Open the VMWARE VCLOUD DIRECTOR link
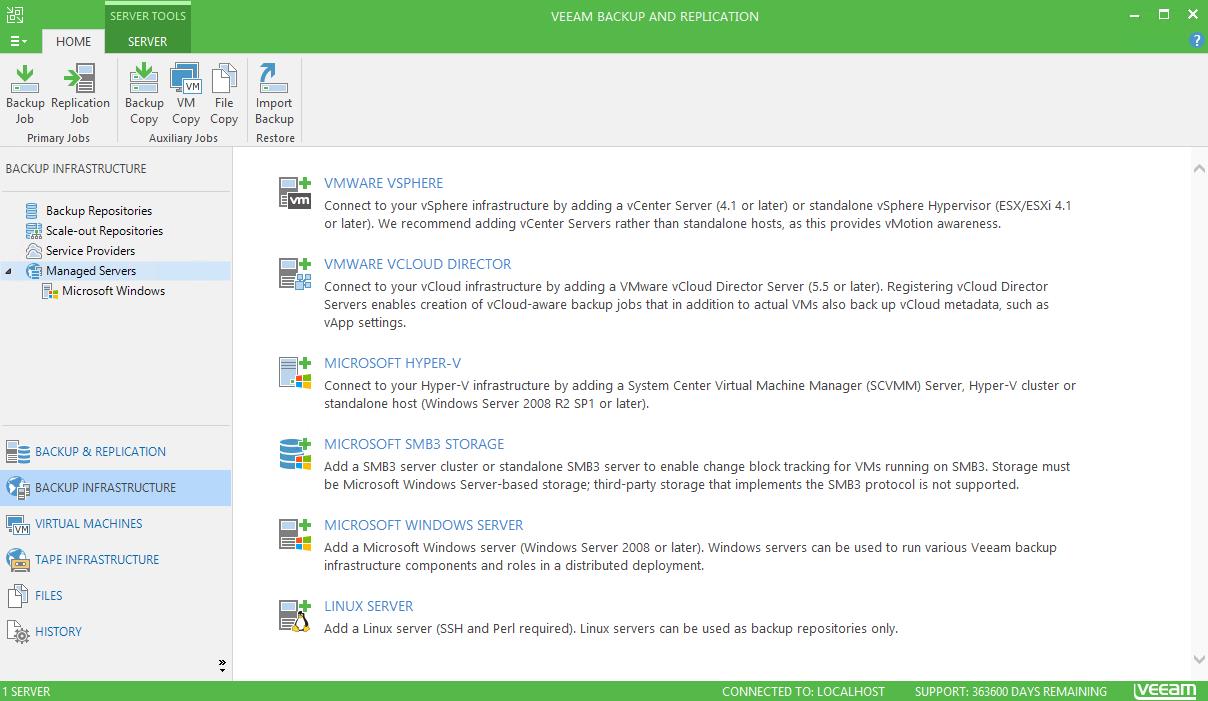 pos(417,264)
